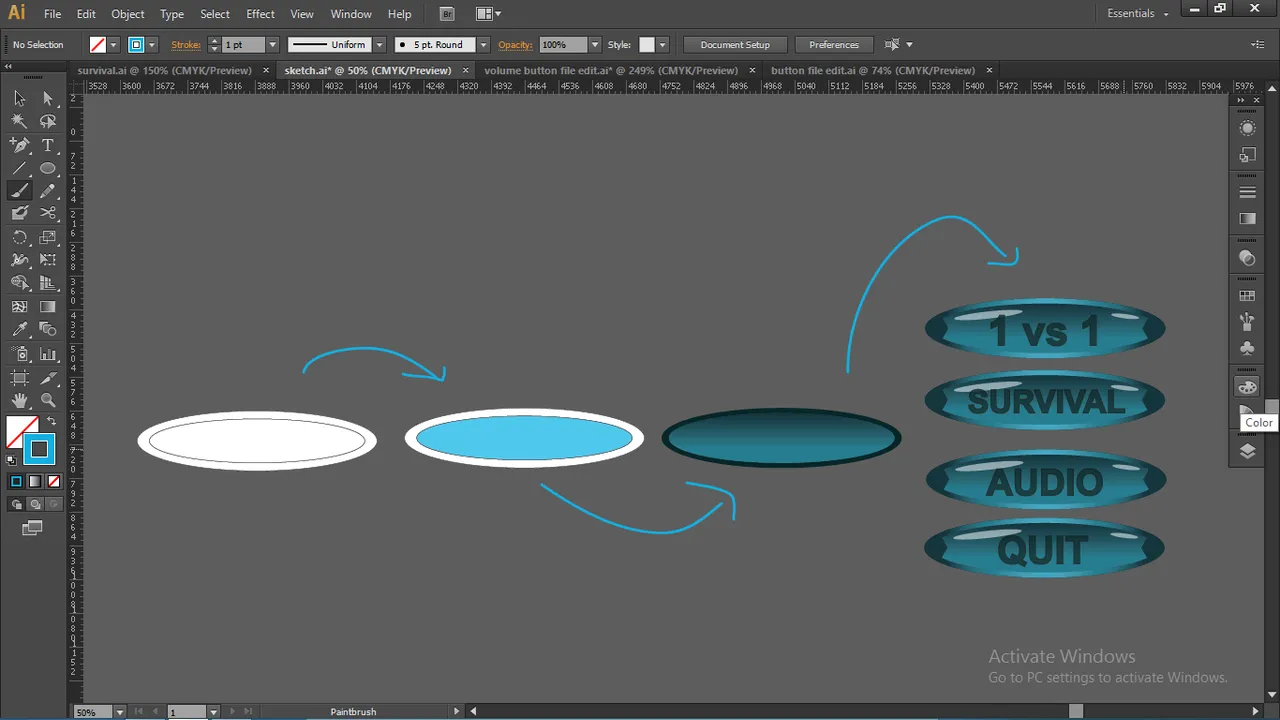Select the Slice tool
Image resolution: width=1280 pixels, height=720 pixels.
(47, 378)
